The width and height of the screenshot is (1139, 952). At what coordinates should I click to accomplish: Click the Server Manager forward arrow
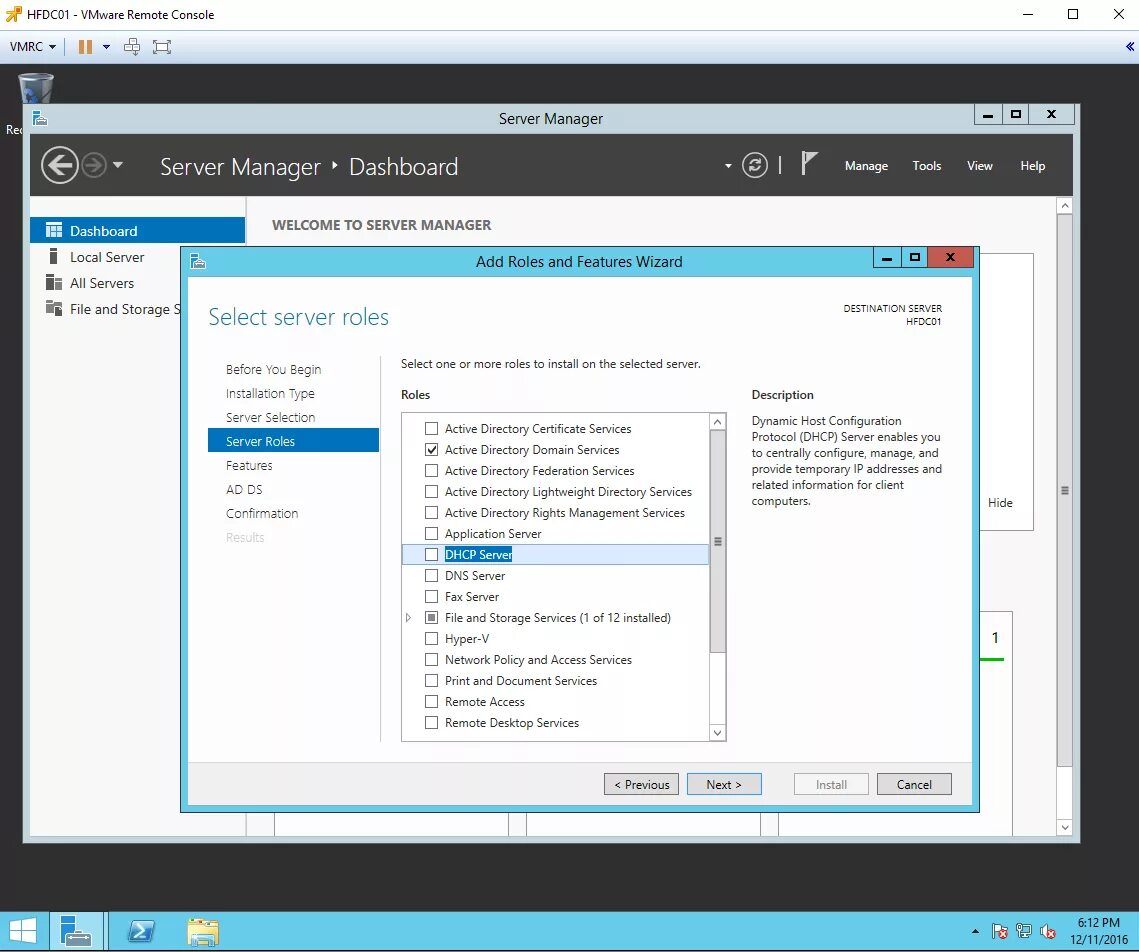pyautogui.click(x=94, y=166)
